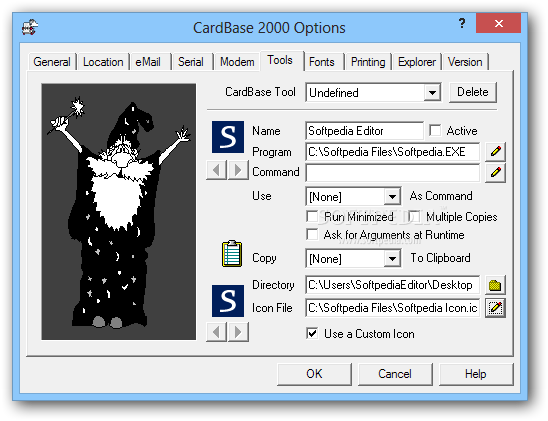Click the Program path field

[392, 152]
